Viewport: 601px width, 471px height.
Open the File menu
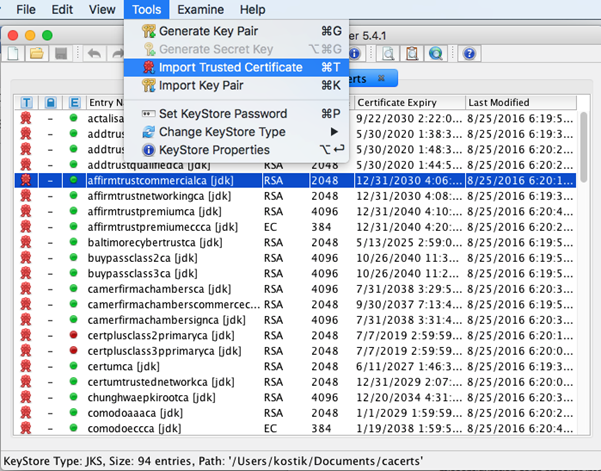[x=26, y=9]
